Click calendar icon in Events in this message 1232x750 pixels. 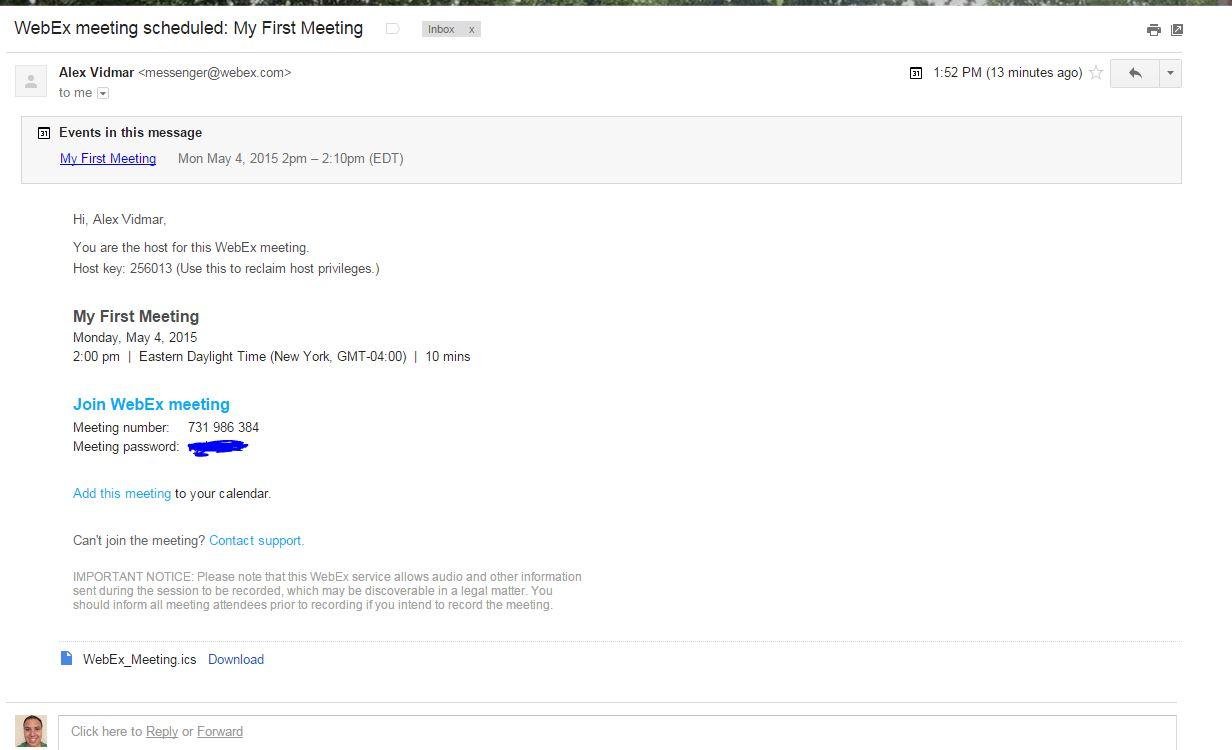tap(44, 132)
